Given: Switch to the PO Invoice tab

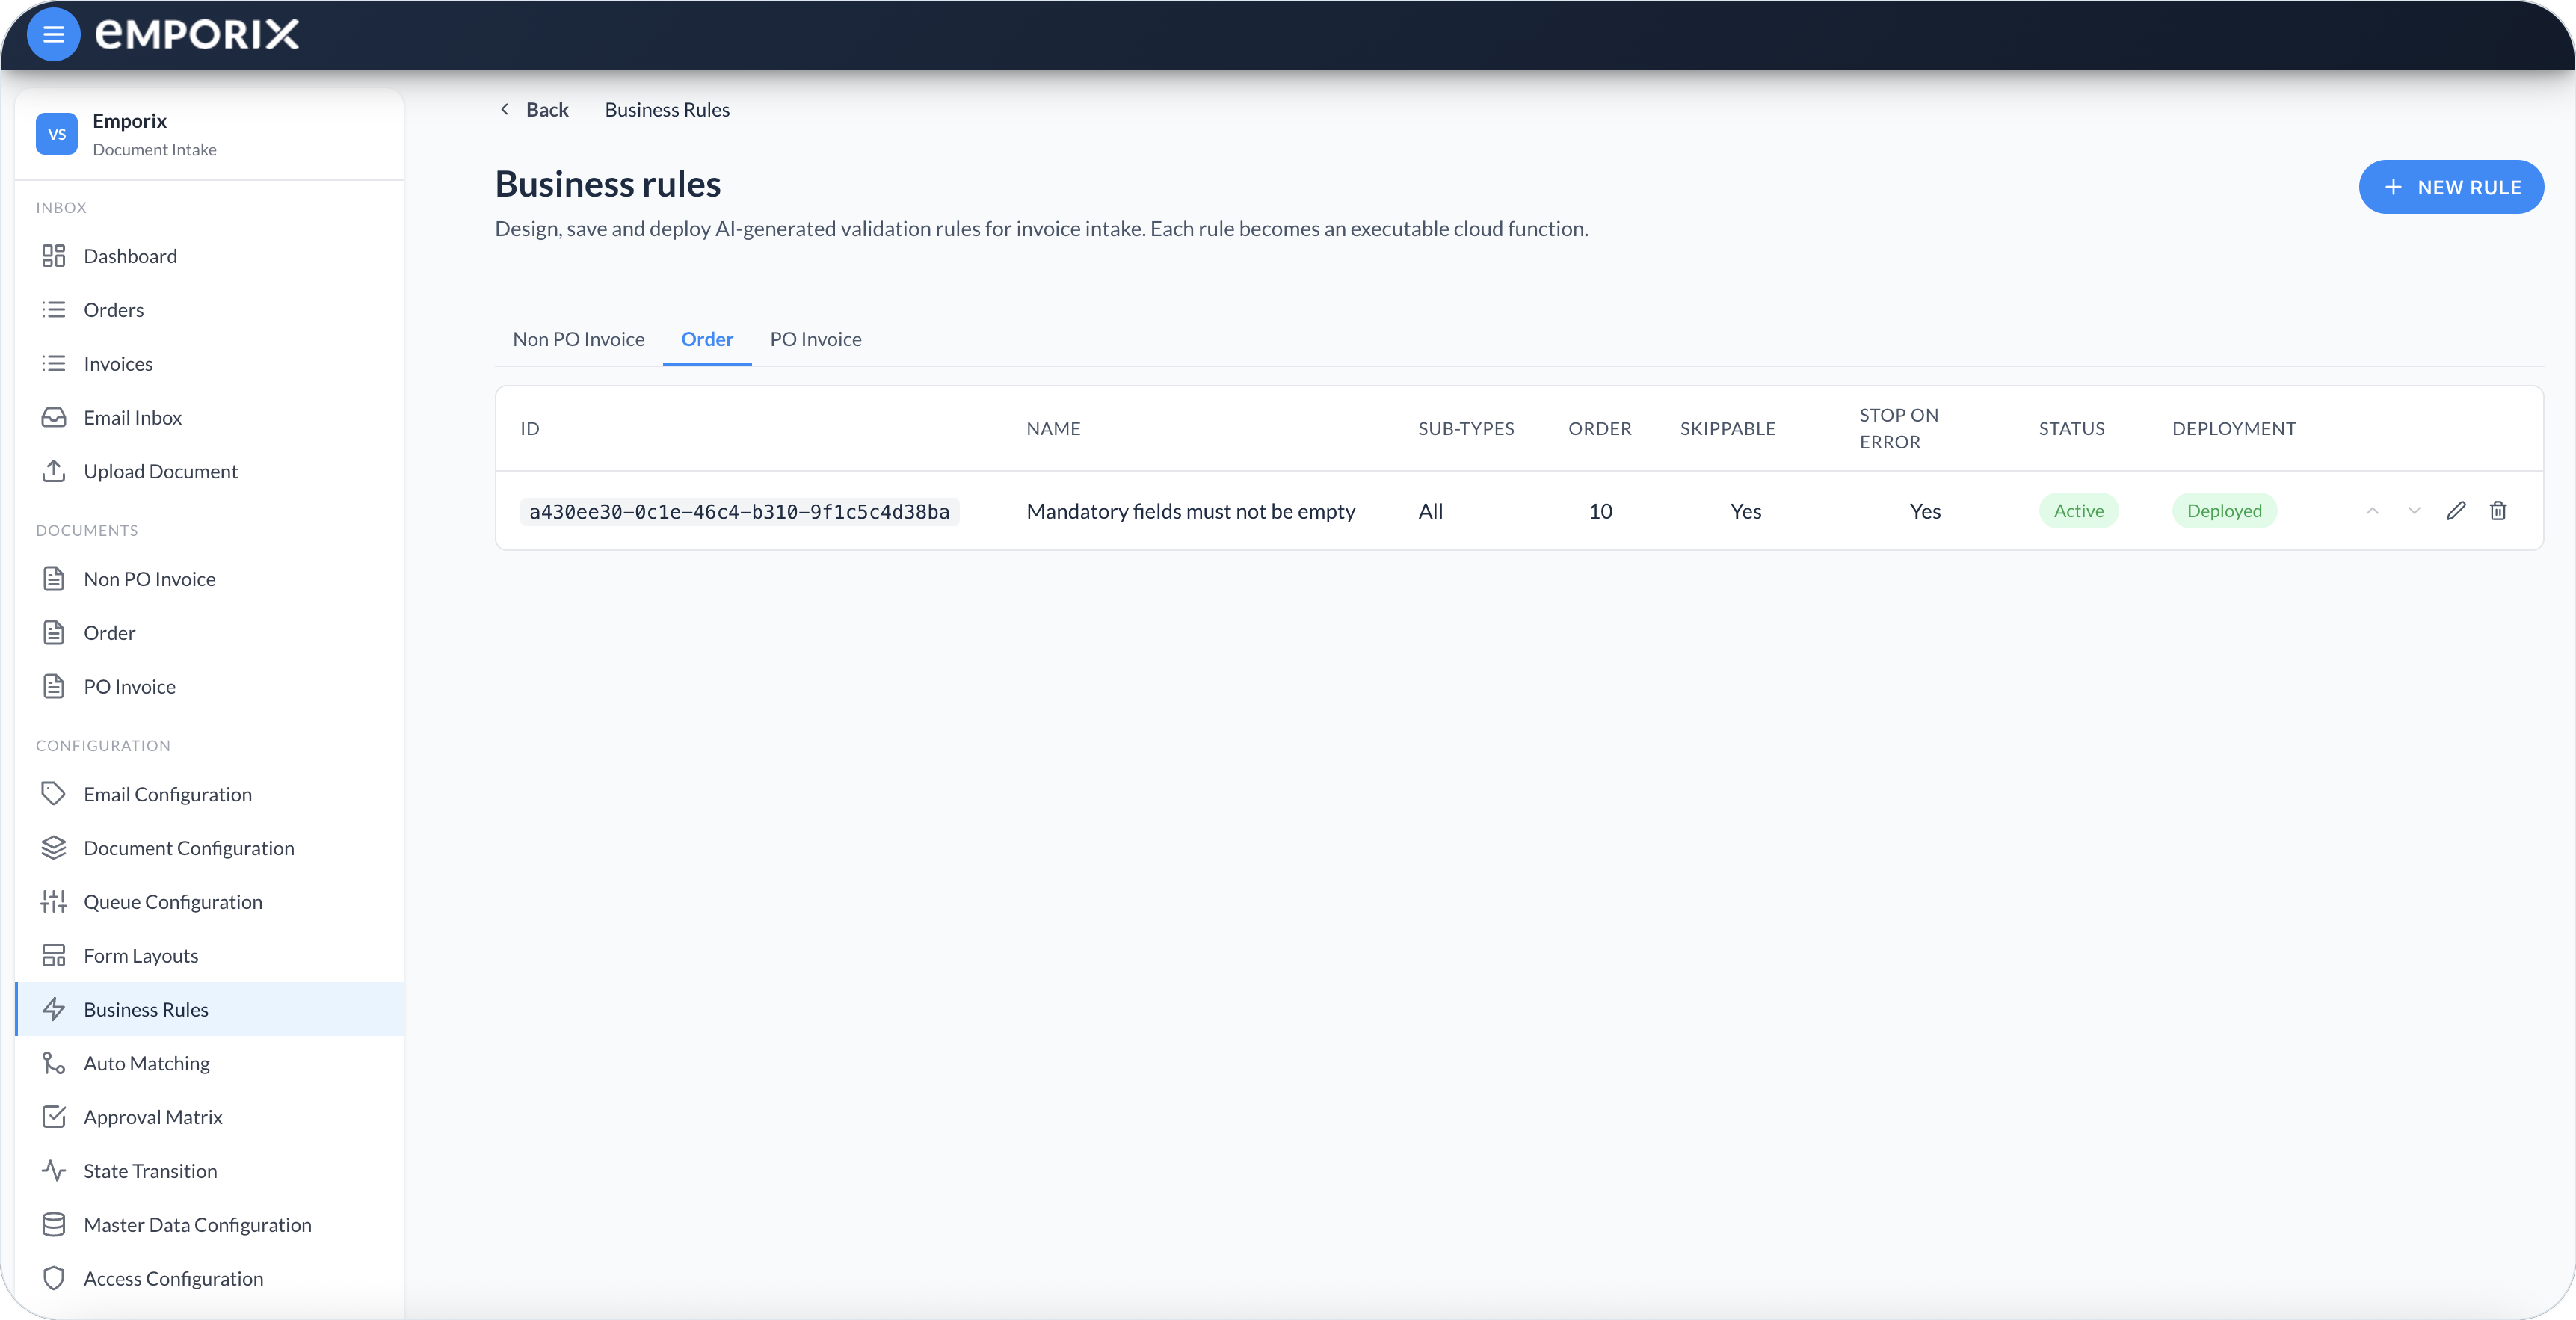Looking at the screenshot, I should click(x=816, y=339).
